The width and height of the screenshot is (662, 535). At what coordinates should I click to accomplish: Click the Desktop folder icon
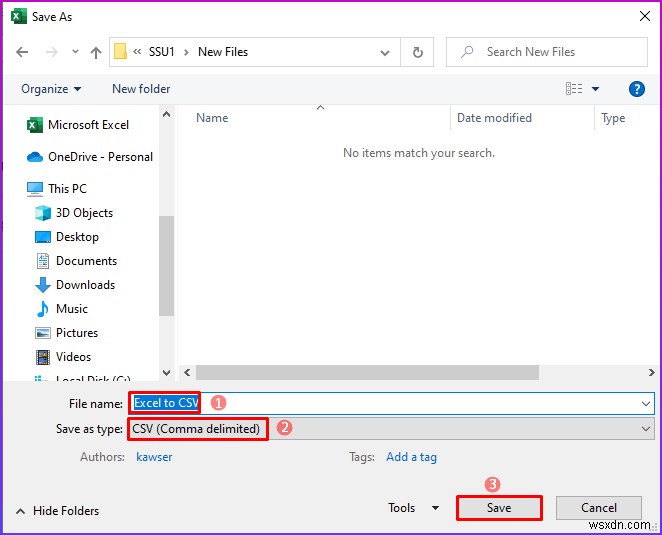(43, 237)
